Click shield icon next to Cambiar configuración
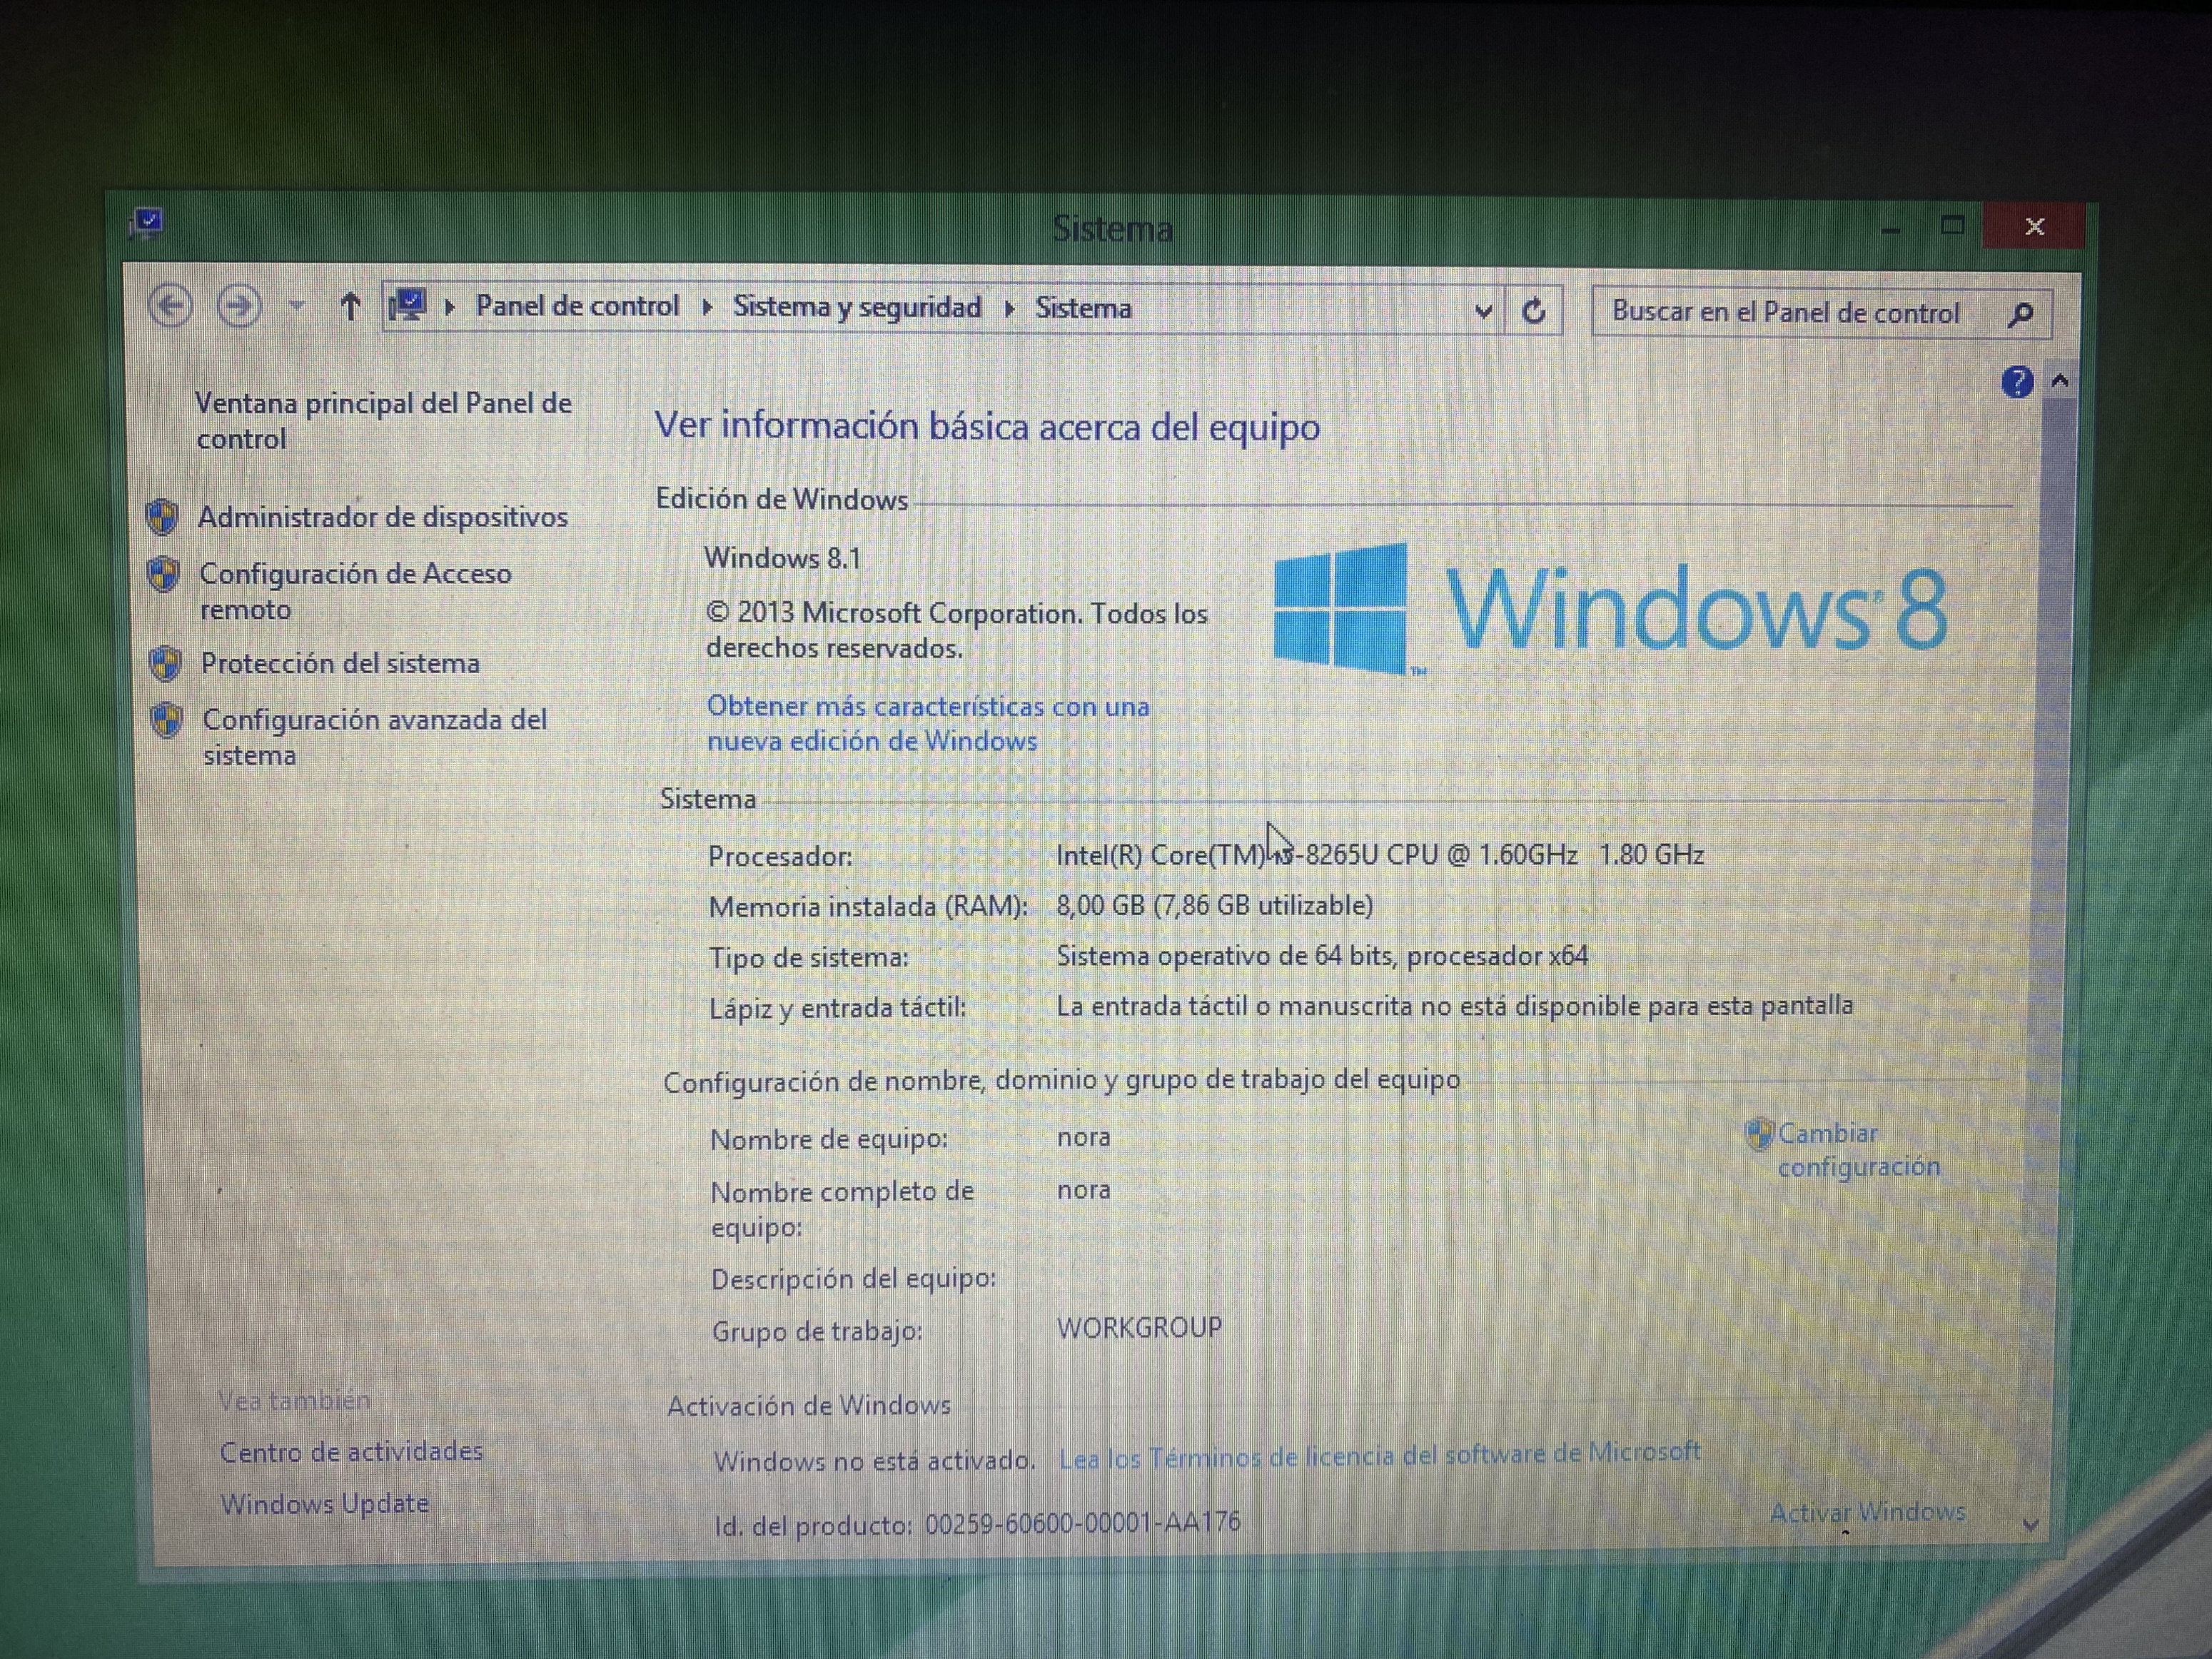The height and width of the screenshot is (1659, 2212). click(x=1757, y=1134)
